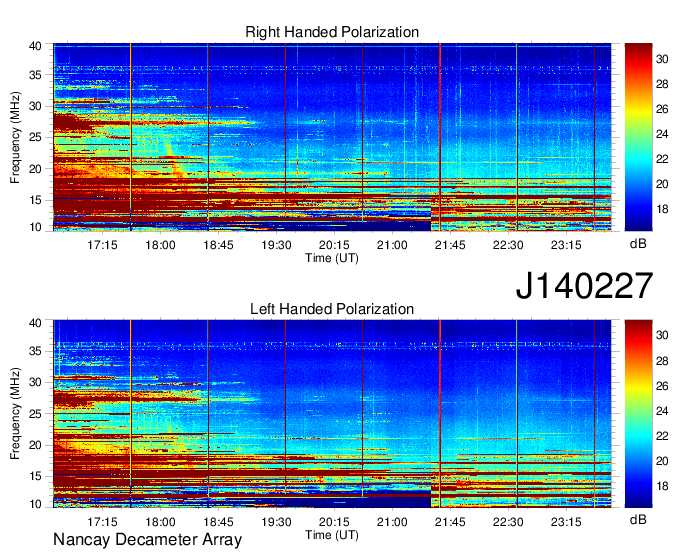Click the Right Handed plot's dB color bar
This screenshot has width=680, height=552.
coord(638,137)
